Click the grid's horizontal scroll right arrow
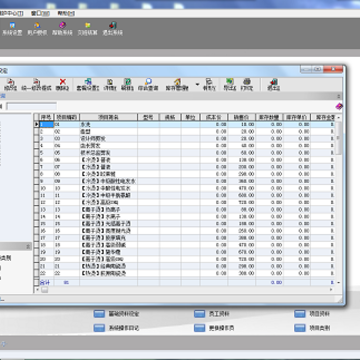Image resolution: width=360 pixels, height=360 pixels. pos(331,290)
